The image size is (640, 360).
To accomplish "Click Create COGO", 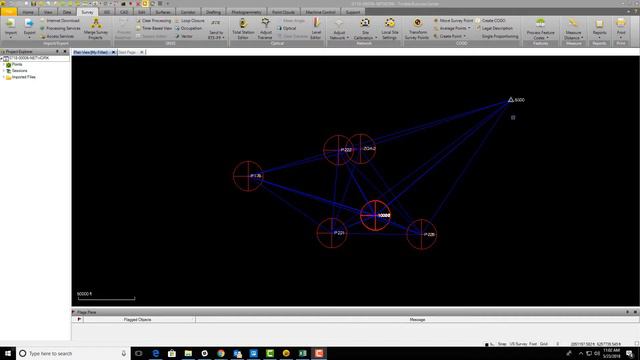I will [x=490, y=20].
